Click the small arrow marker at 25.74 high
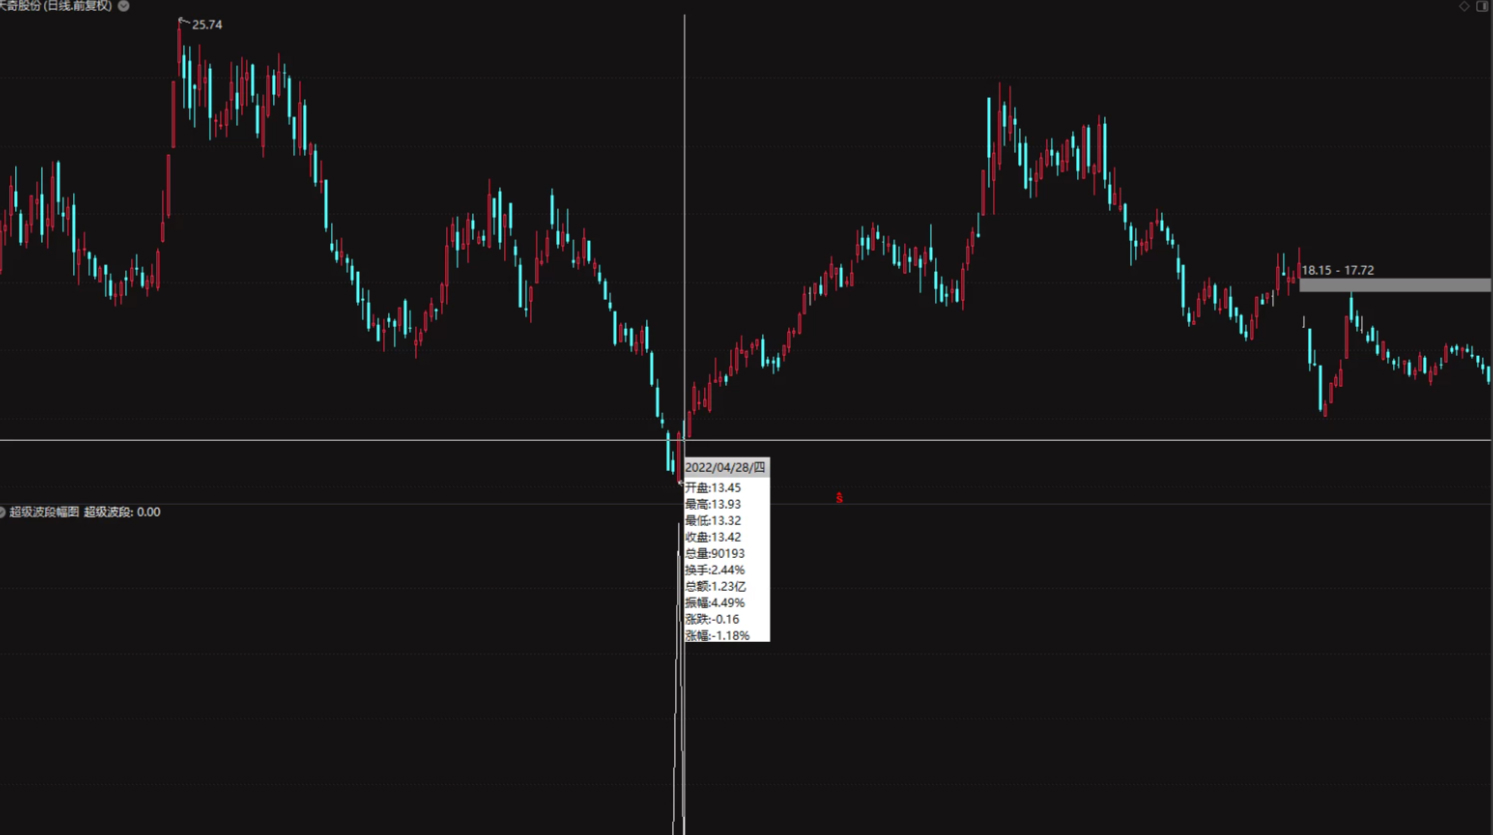The image size is (1493, 835). pyautogui.click(x=183, y=20)
